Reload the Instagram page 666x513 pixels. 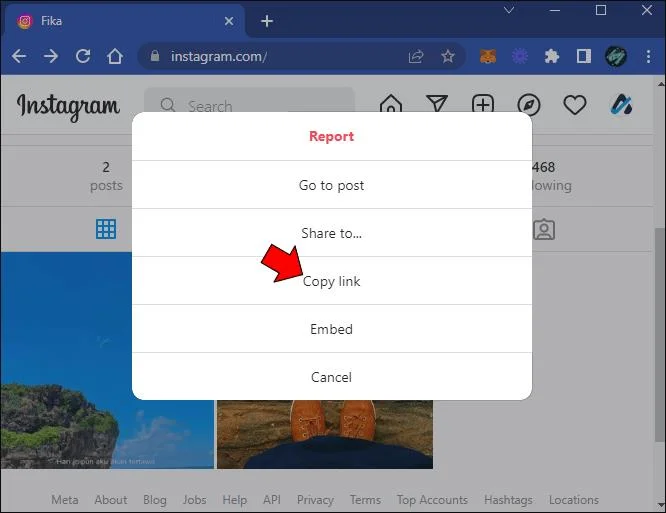point(83,56)
